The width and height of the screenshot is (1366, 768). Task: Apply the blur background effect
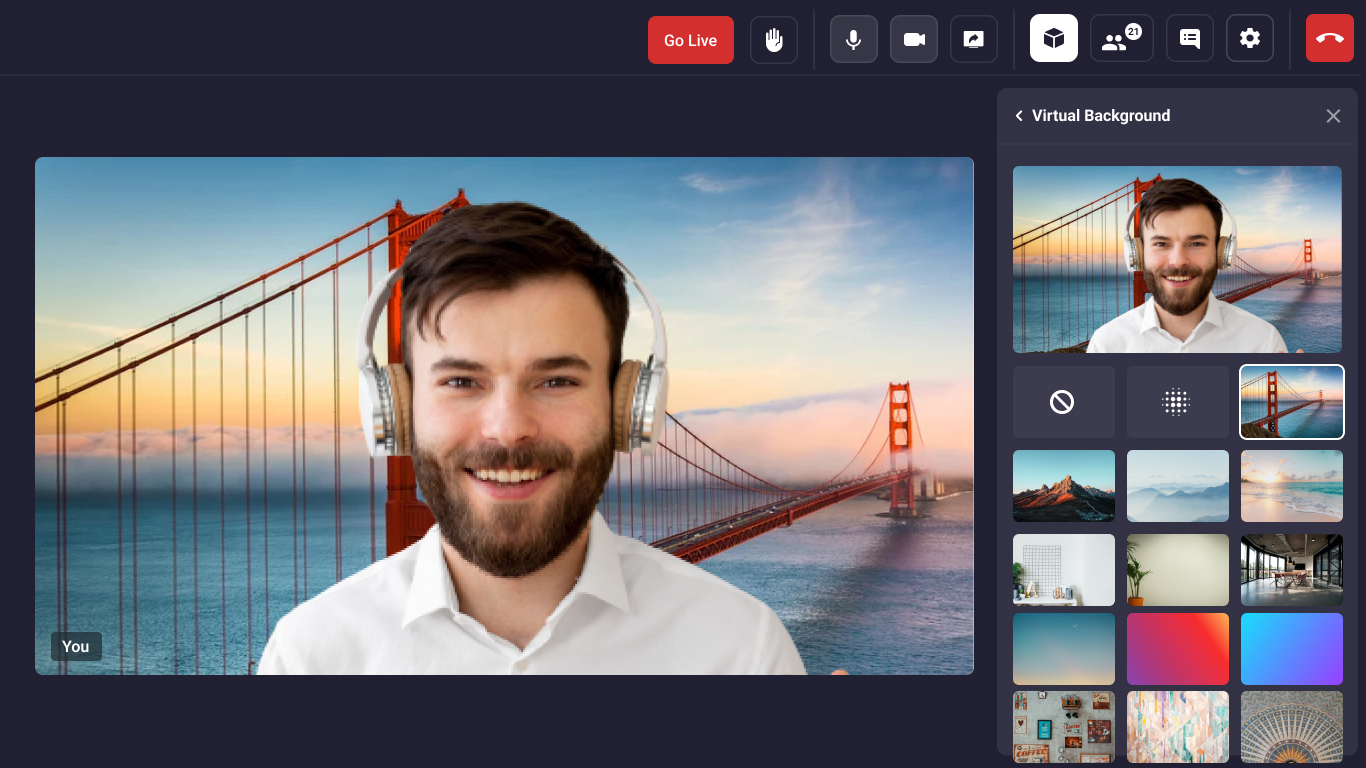pyautogui.click(x=1178, y=402)
